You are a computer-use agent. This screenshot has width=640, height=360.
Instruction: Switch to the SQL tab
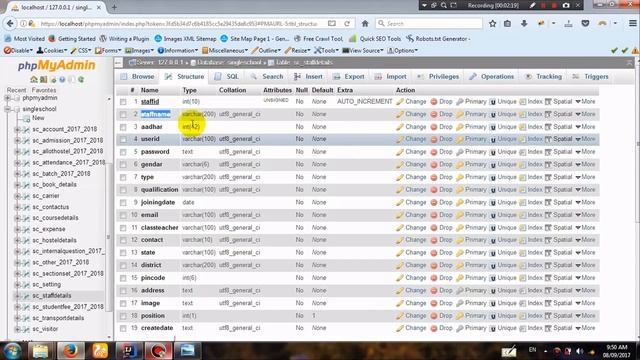(227, 77)
